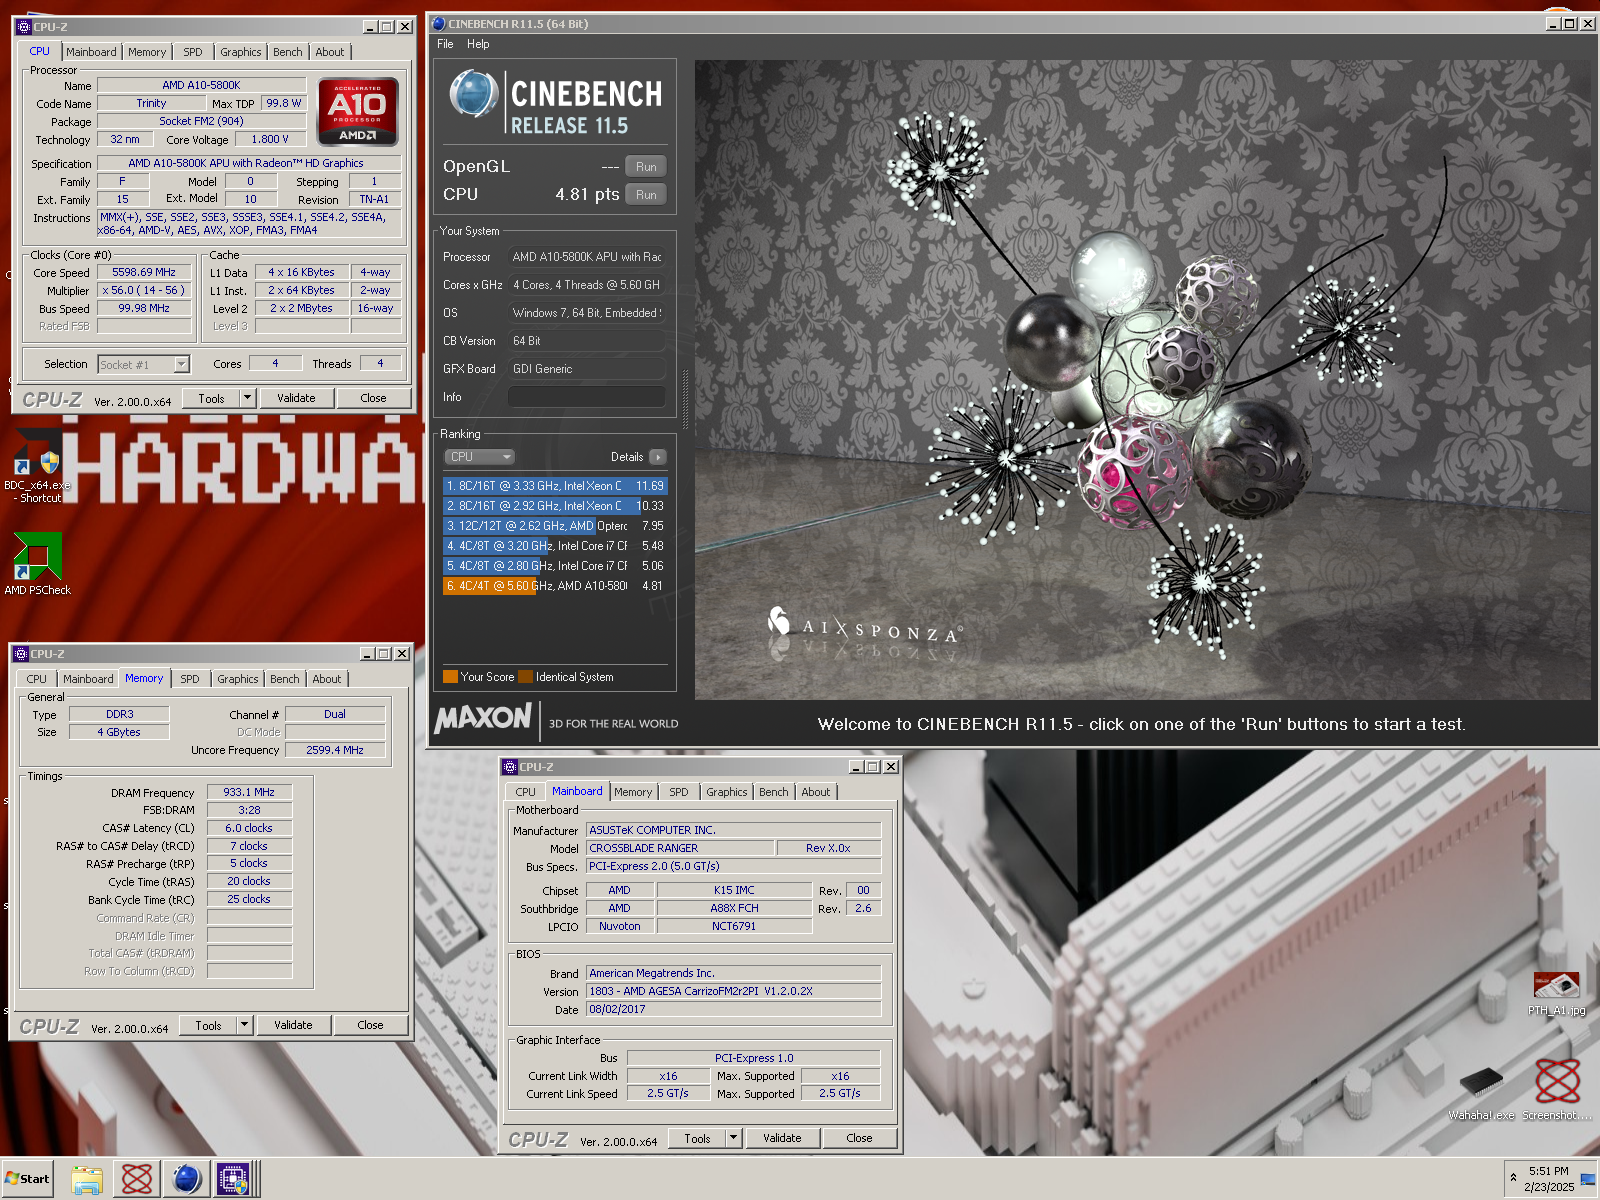Screen dimensions: 1600x1200
Task: Open the file explorer taskbar icon
Action: click(87, 1179)
